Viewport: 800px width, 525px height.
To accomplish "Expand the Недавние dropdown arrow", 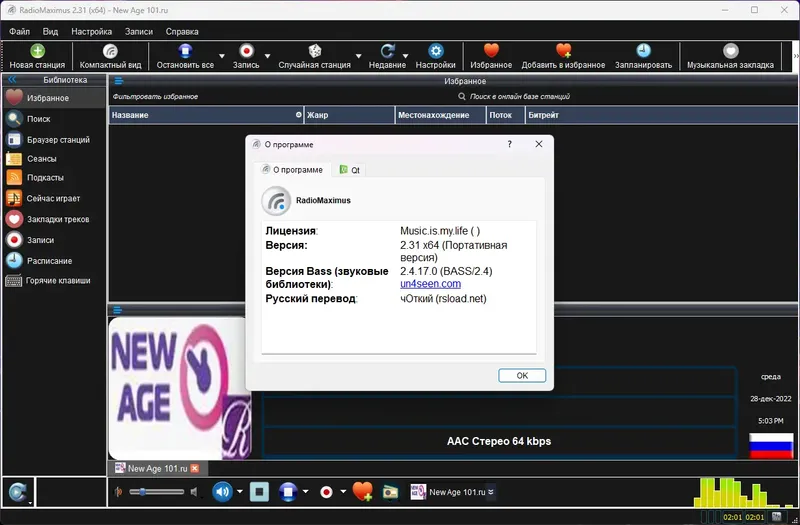I will click(405, 56).
